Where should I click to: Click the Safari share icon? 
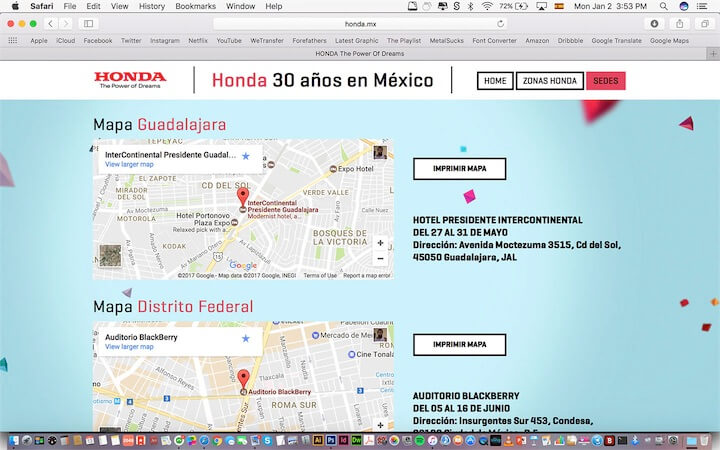click(680, 23)
